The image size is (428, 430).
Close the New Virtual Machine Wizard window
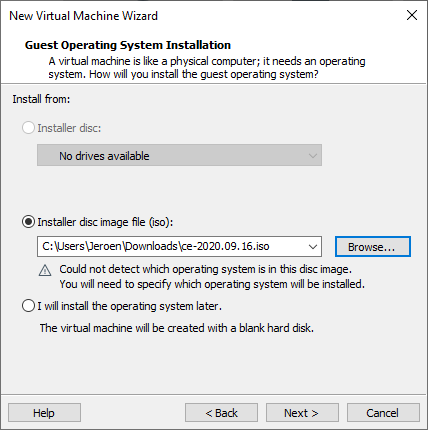click(412, 15)
